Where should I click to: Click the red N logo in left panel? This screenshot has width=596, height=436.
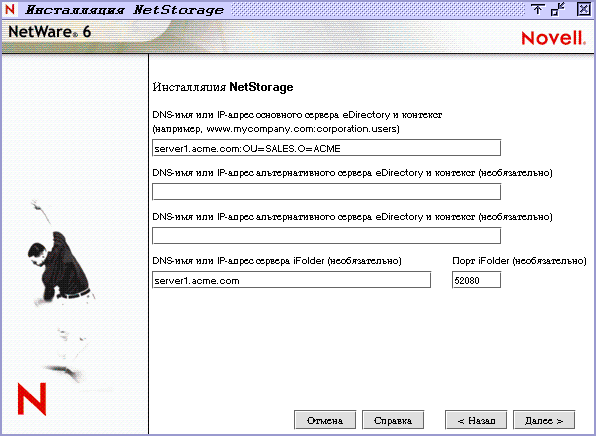point(32,399)
